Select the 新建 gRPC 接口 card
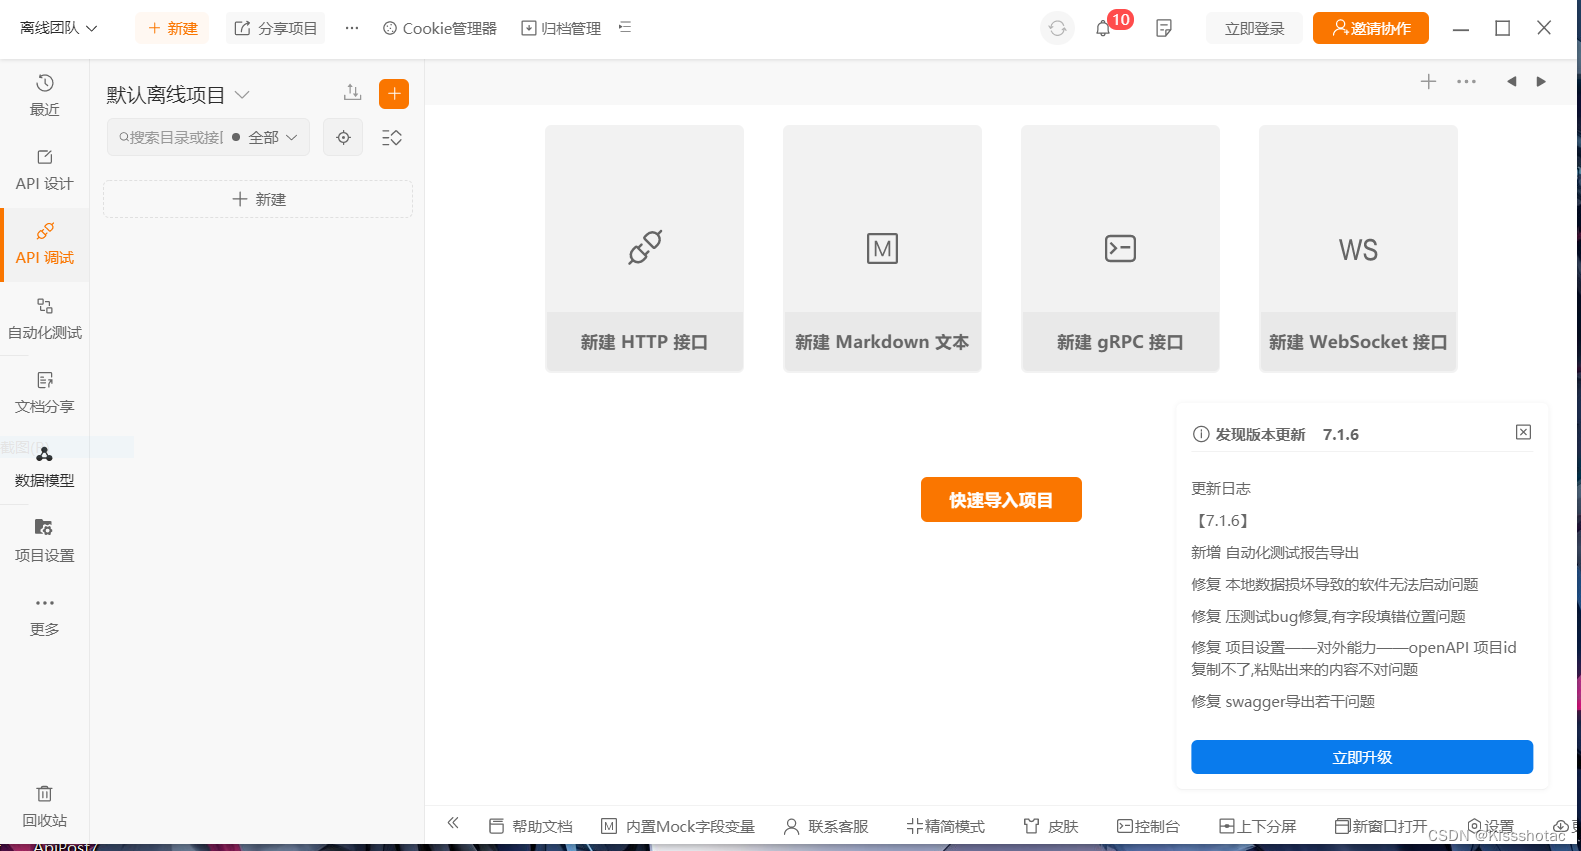Viewport: 1581px width, 851px height. (1120, 248)
